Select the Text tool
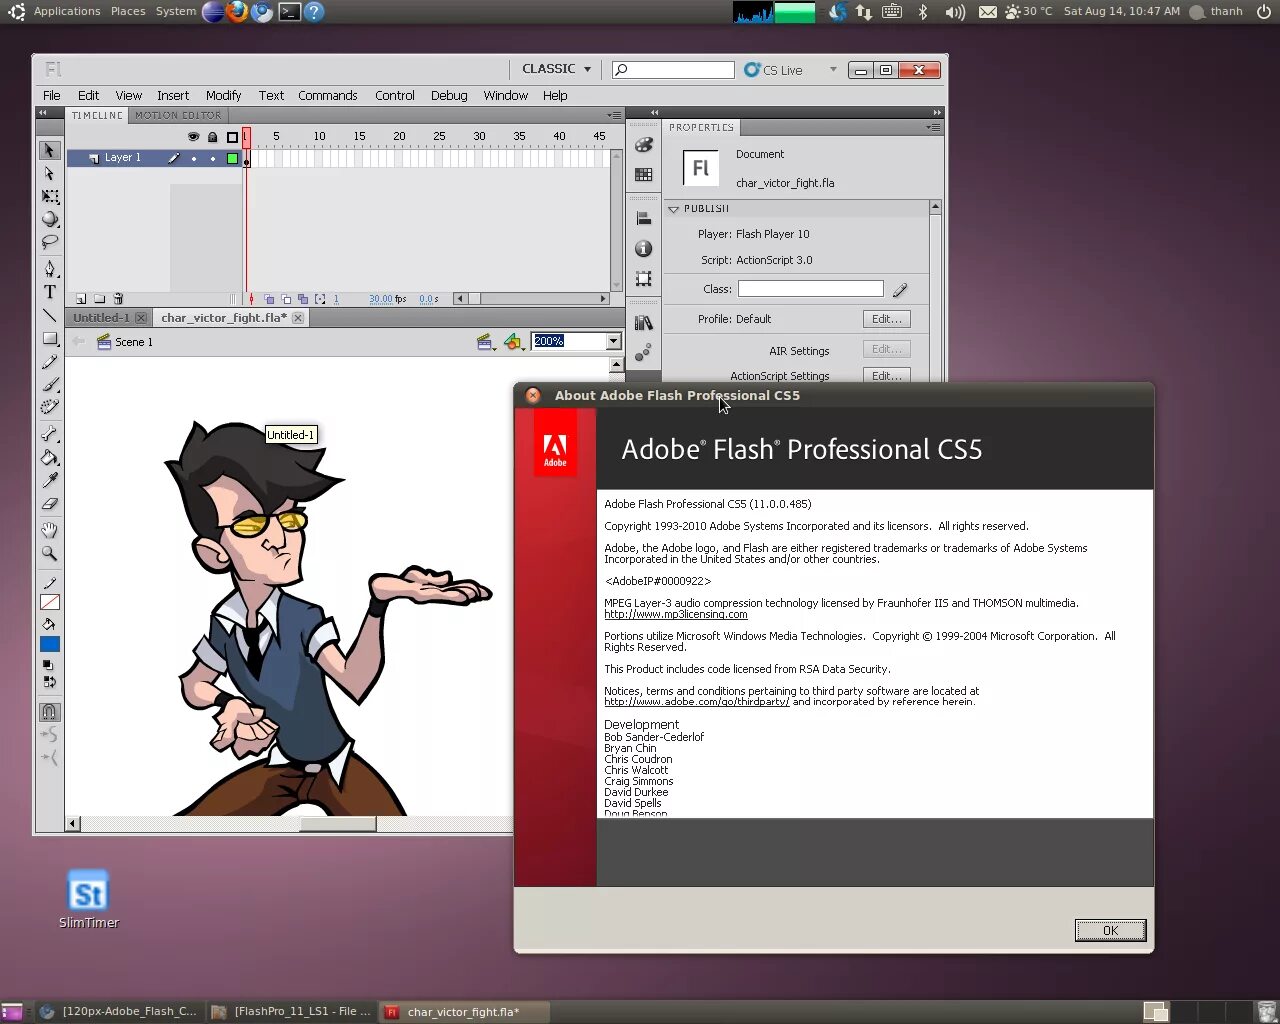The height and width of the screenshot is (1024, 1280). click(x=49, y=292)
